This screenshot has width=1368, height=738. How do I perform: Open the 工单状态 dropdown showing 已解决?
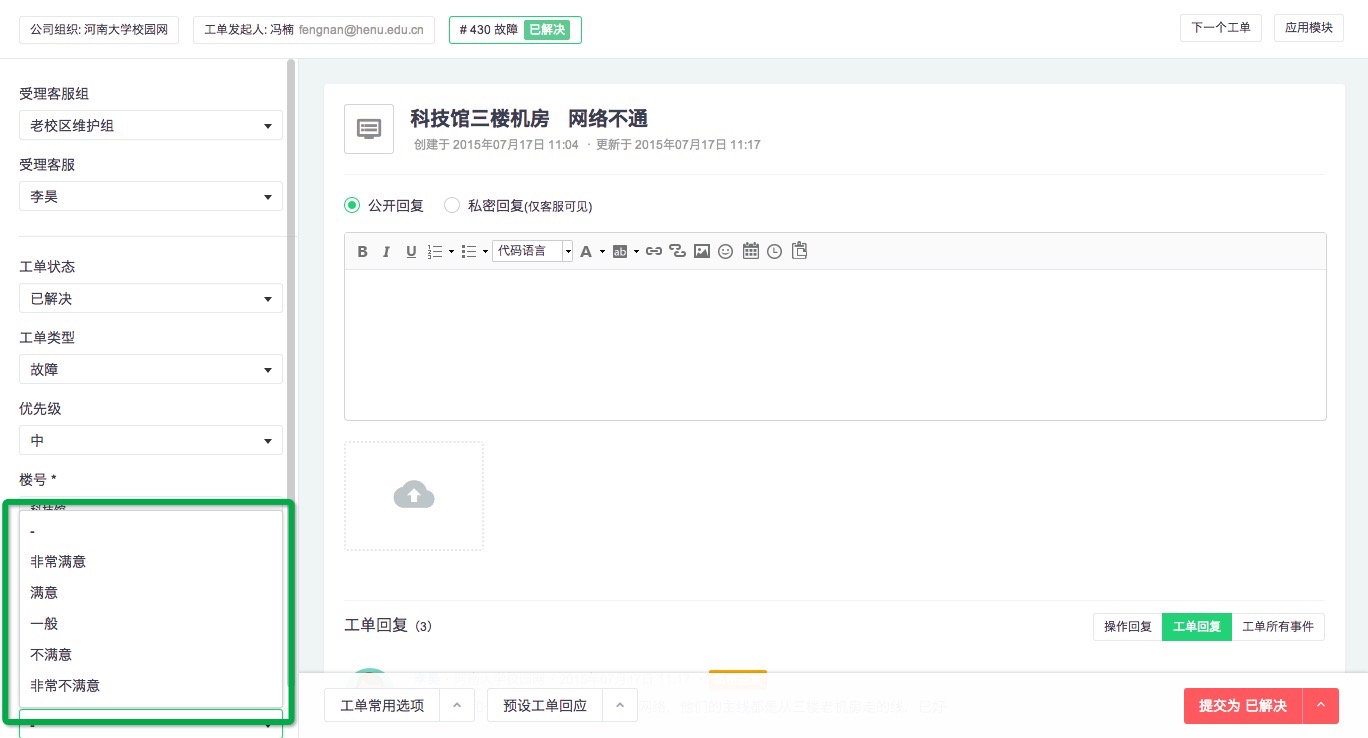pos(151,298)
